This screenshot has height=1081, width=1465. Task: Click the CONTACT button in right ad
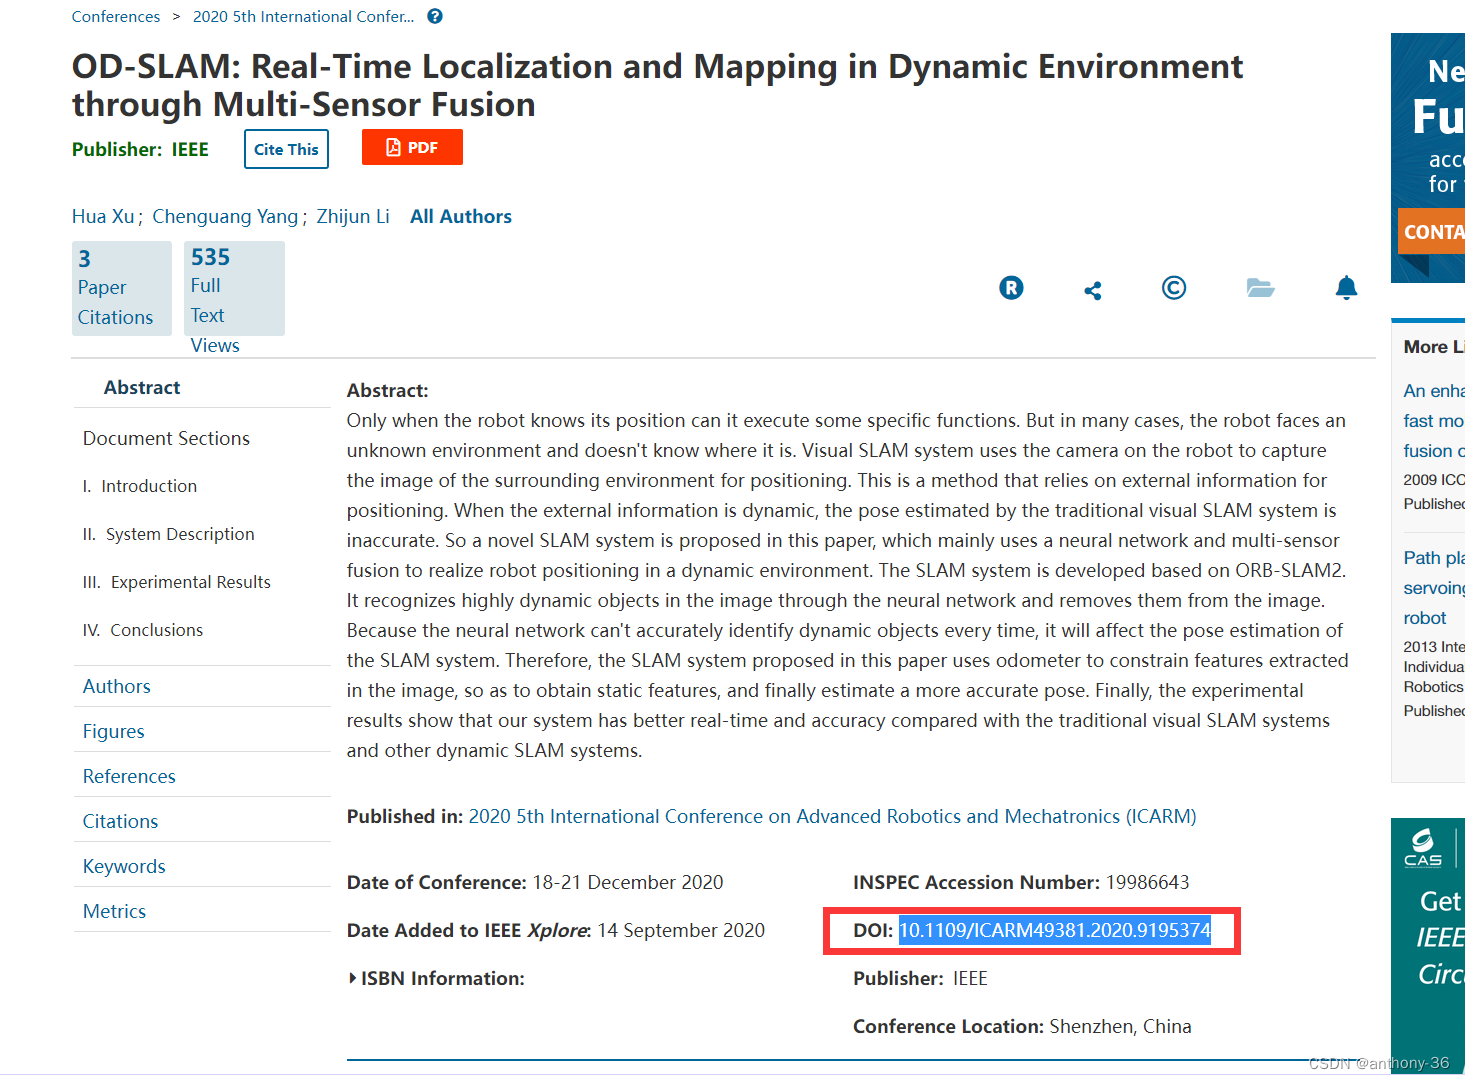1431,232
